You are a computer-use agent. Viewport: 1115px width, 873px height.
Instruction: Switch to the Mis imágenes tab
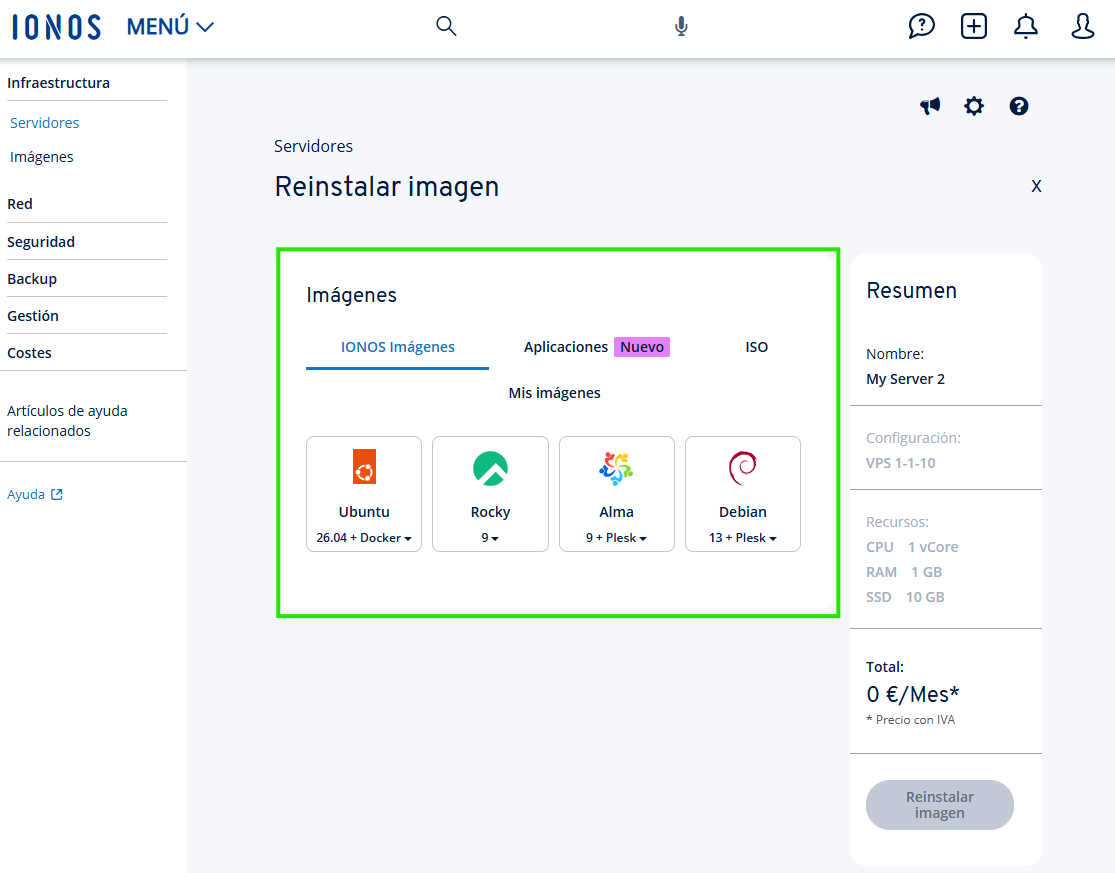pyautogui.click(x=555, y=393)
